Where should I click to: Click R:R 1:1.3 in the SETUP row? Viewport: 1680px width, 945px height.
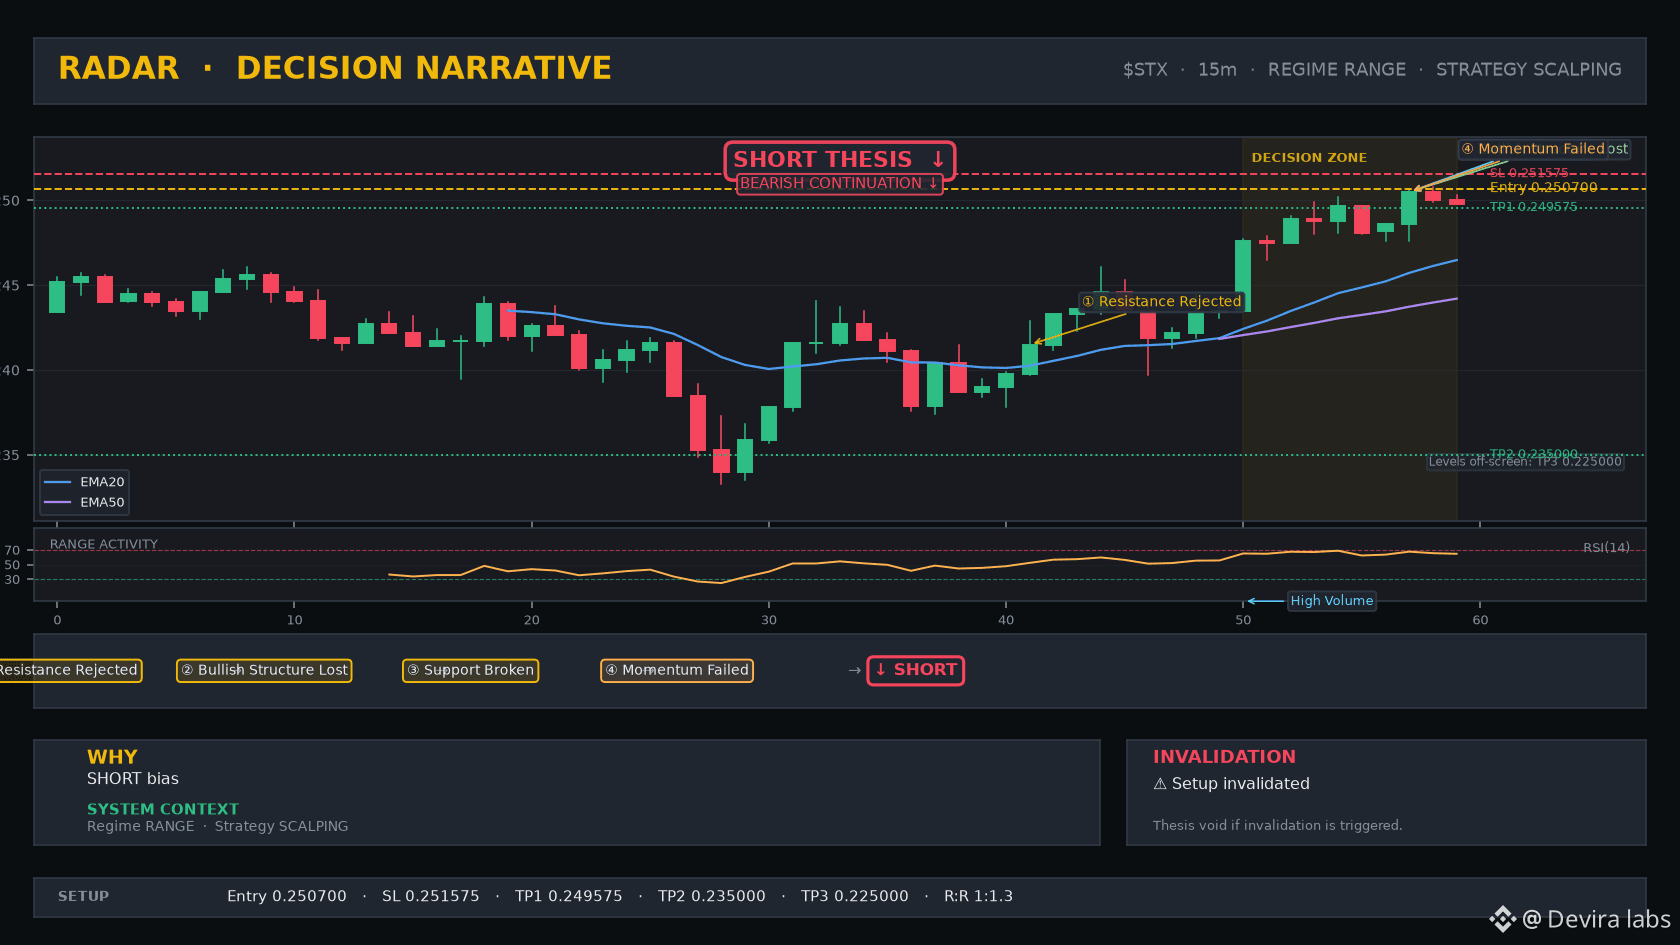979,897
